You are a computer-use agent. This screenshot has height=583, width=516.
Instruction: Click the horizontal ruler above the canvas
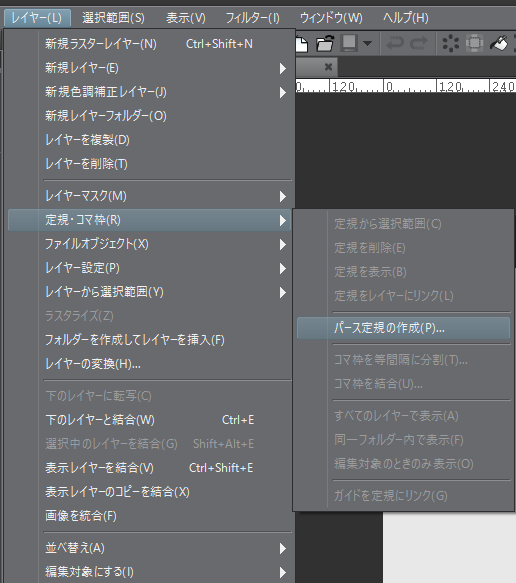[x=406, y=86]
